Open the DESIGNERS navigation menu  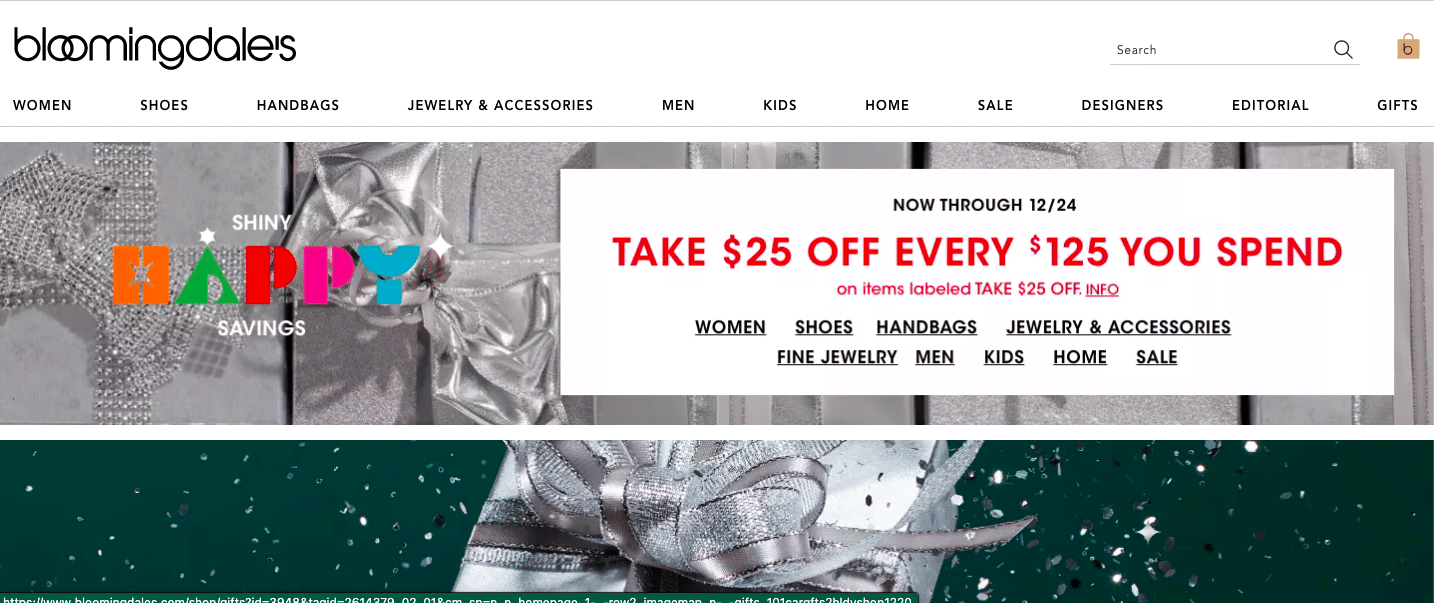coord(1122,105)
